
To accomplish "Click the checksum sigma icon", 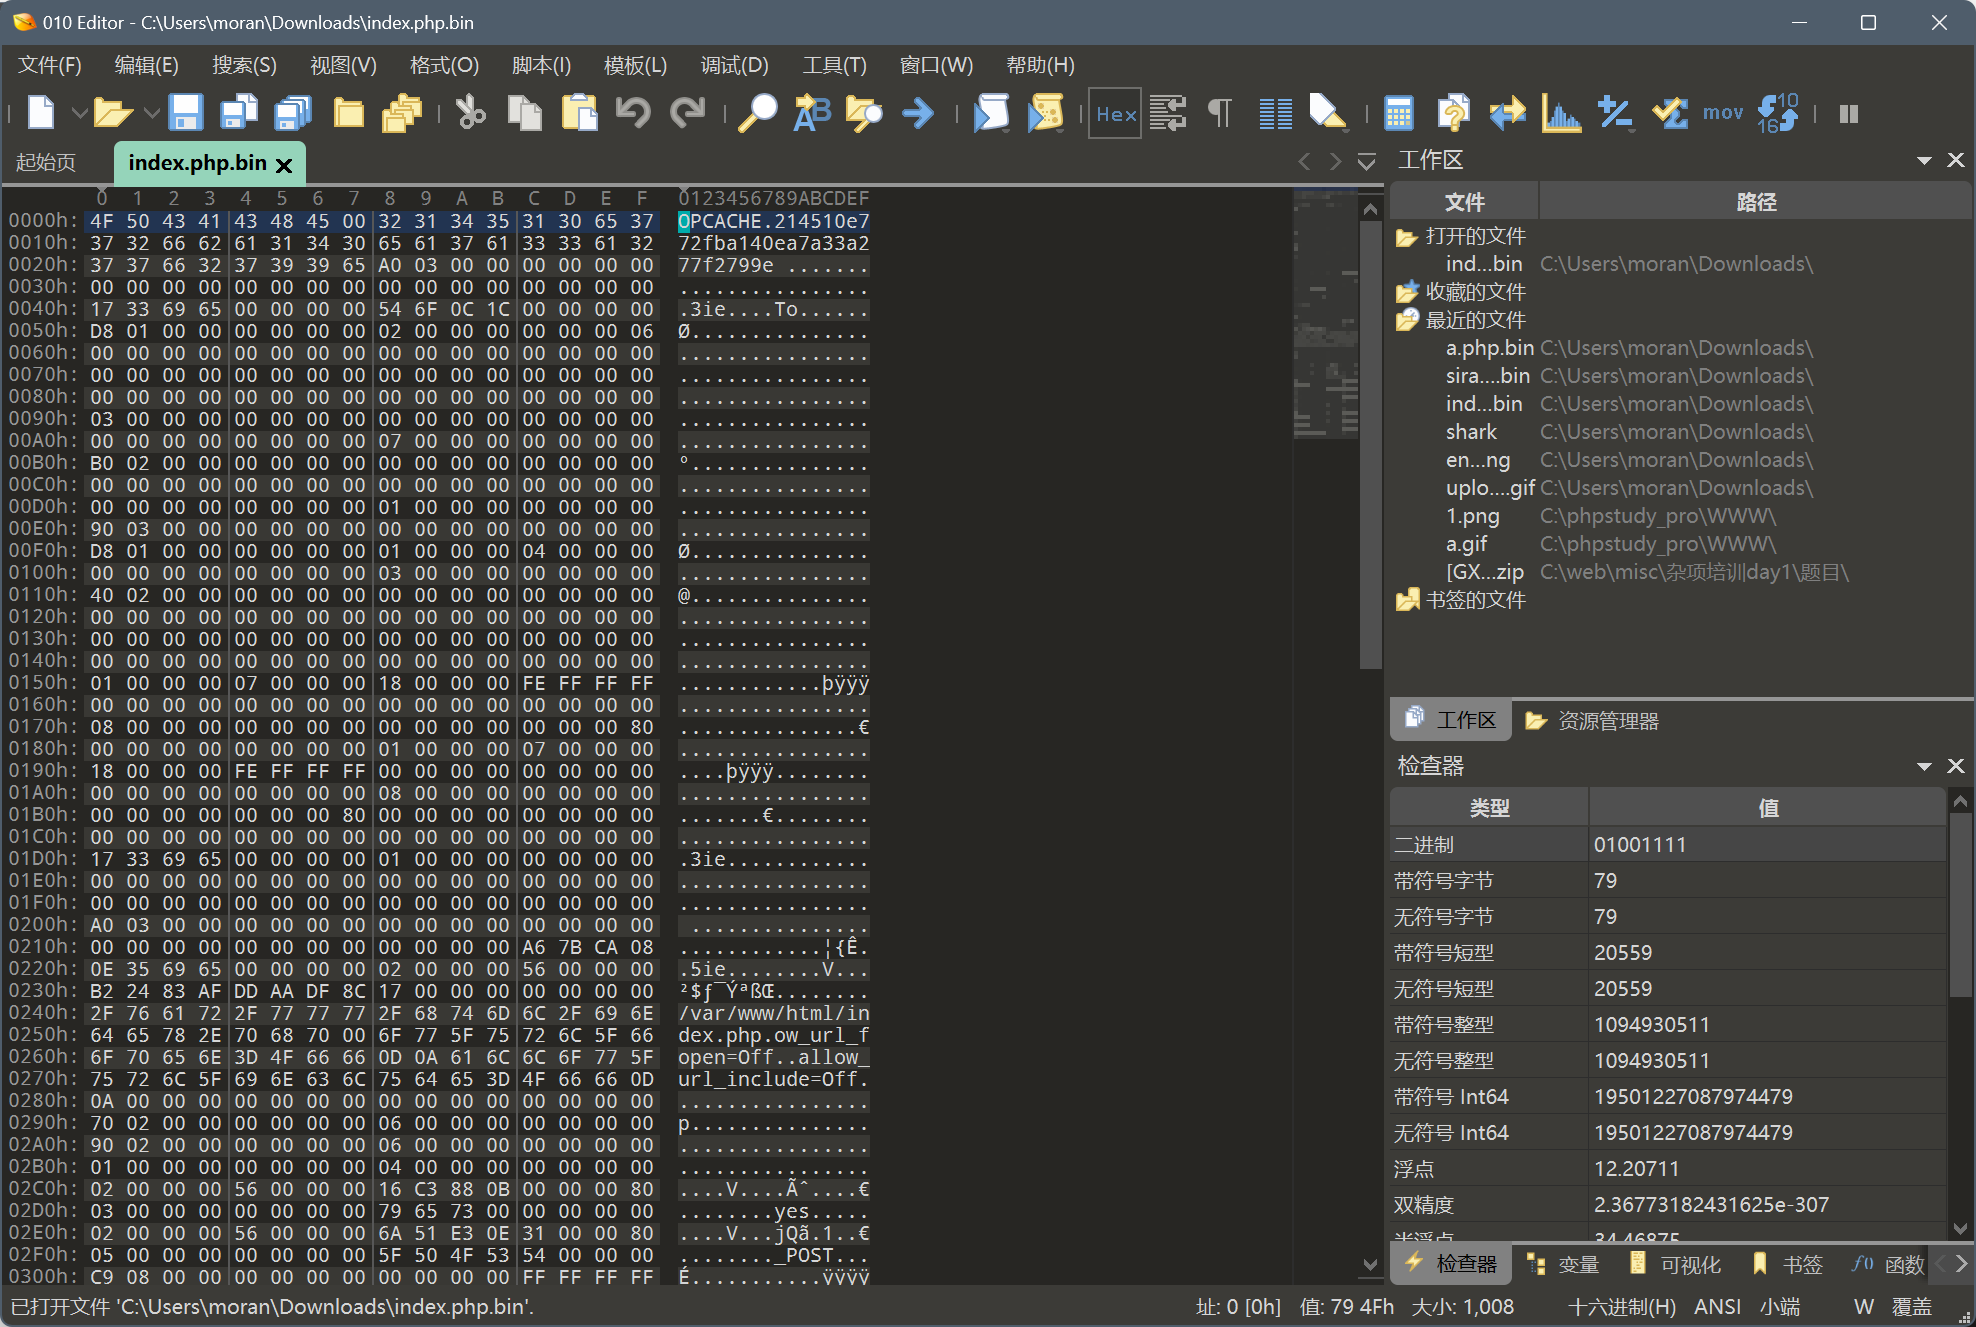I will tap(1669, 114).
